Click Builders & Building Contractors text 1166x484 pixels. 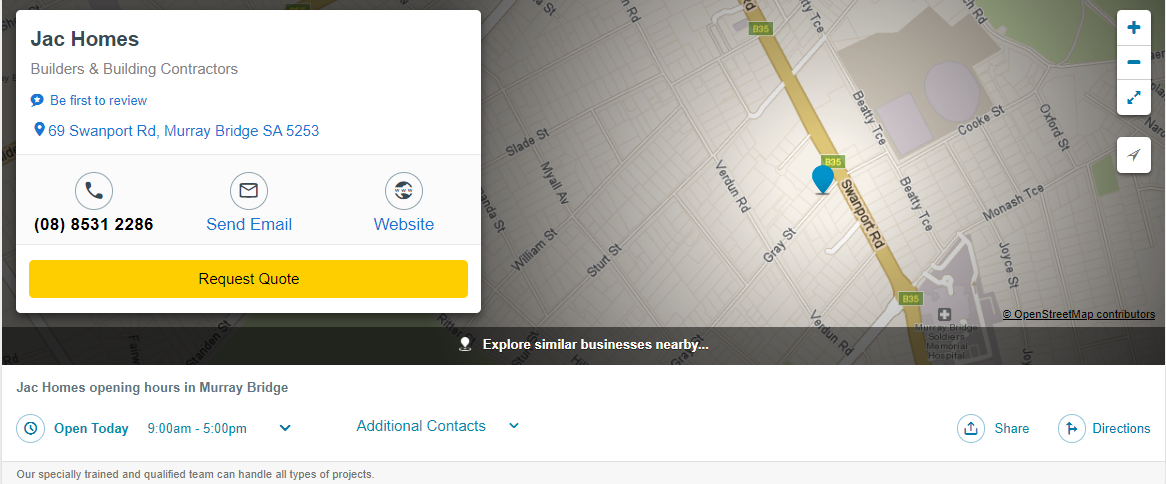pyautogui.click(x=134, y=69)
